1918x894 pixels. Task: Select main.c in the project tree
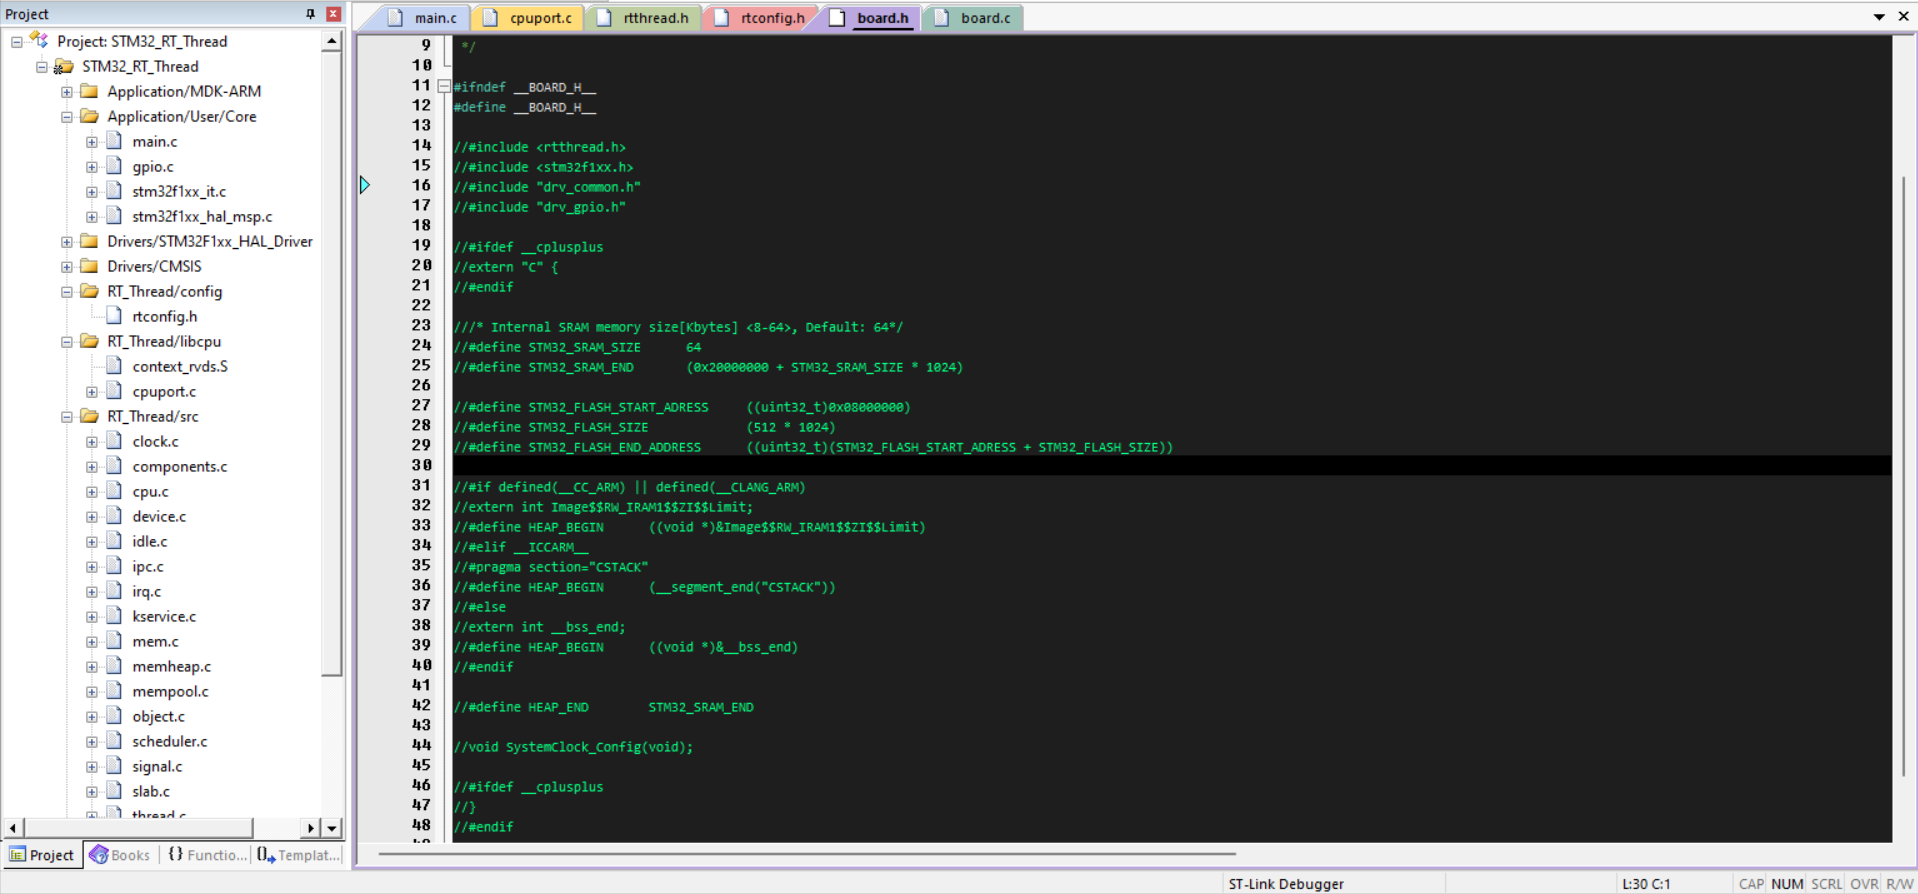coord(154,142)
